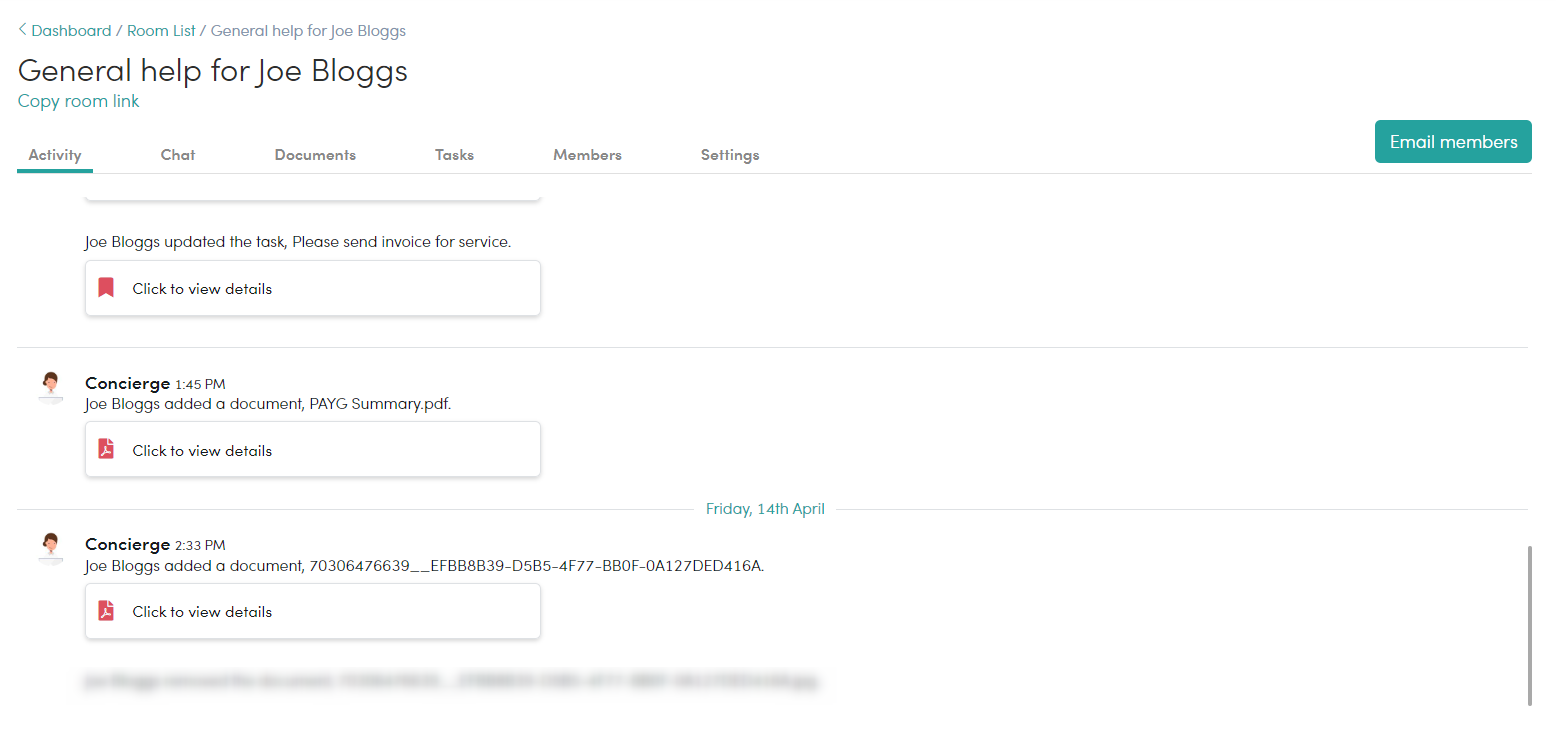Screen dimensions: 1556x751
Task: Select the Activity tab
Action: (55, 155)
